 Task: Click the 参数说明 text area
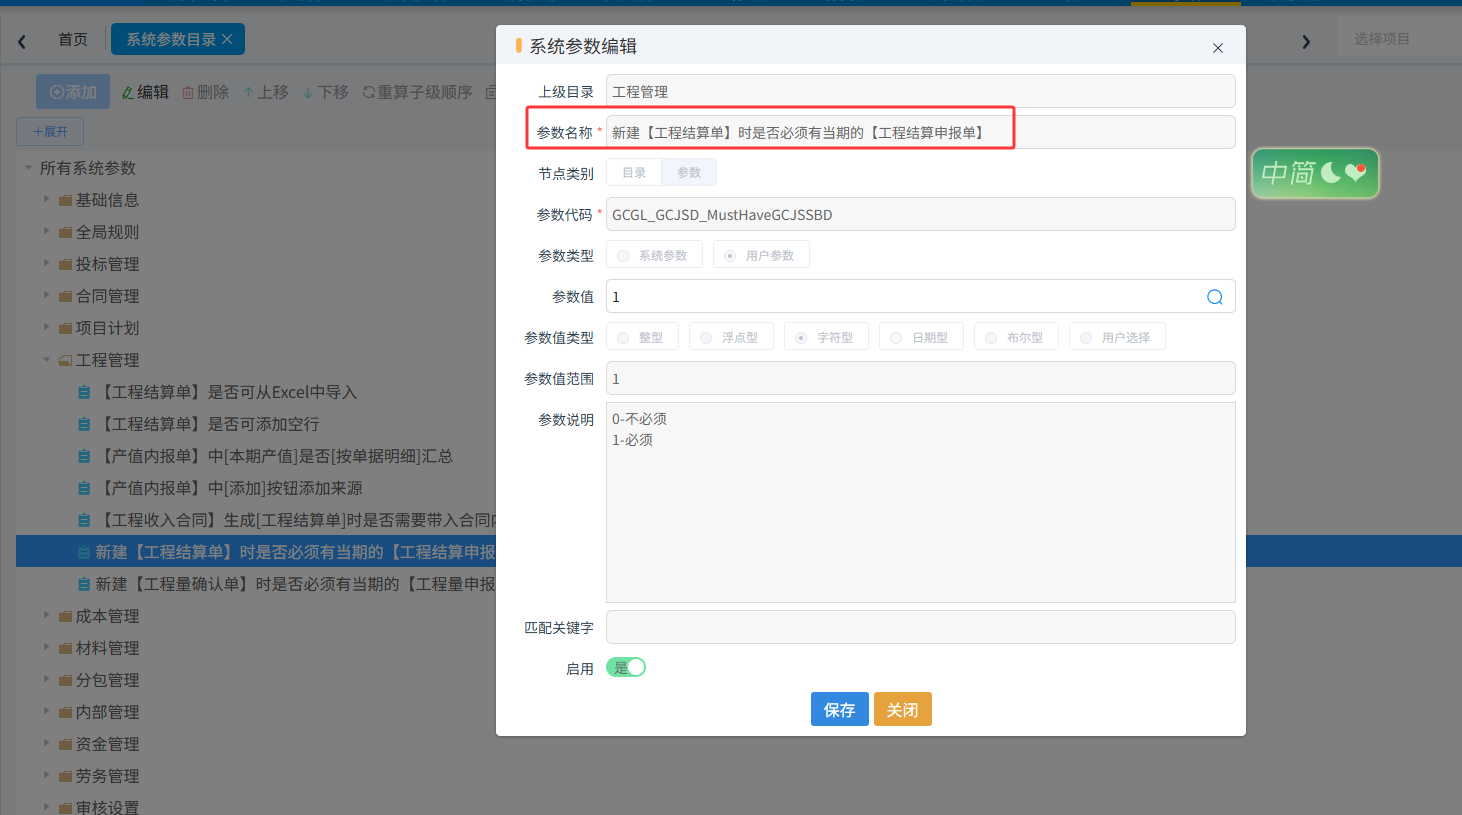coord(920,503)
